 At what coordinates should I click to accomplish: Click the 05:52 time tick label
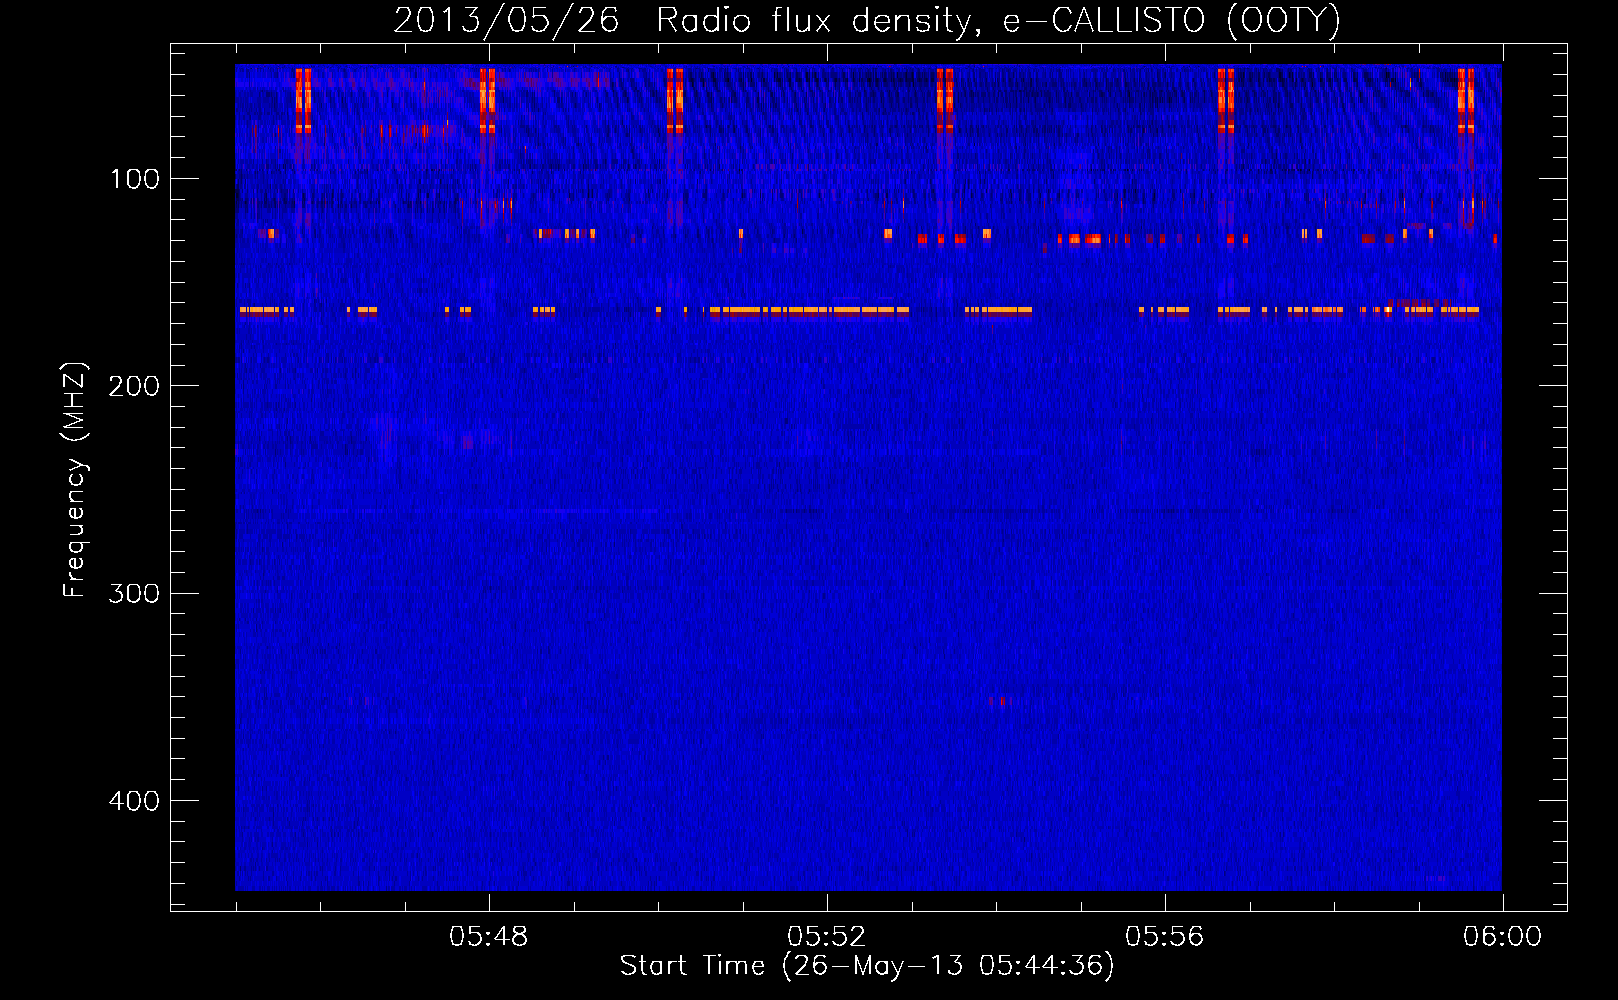[x=826, y=937]
